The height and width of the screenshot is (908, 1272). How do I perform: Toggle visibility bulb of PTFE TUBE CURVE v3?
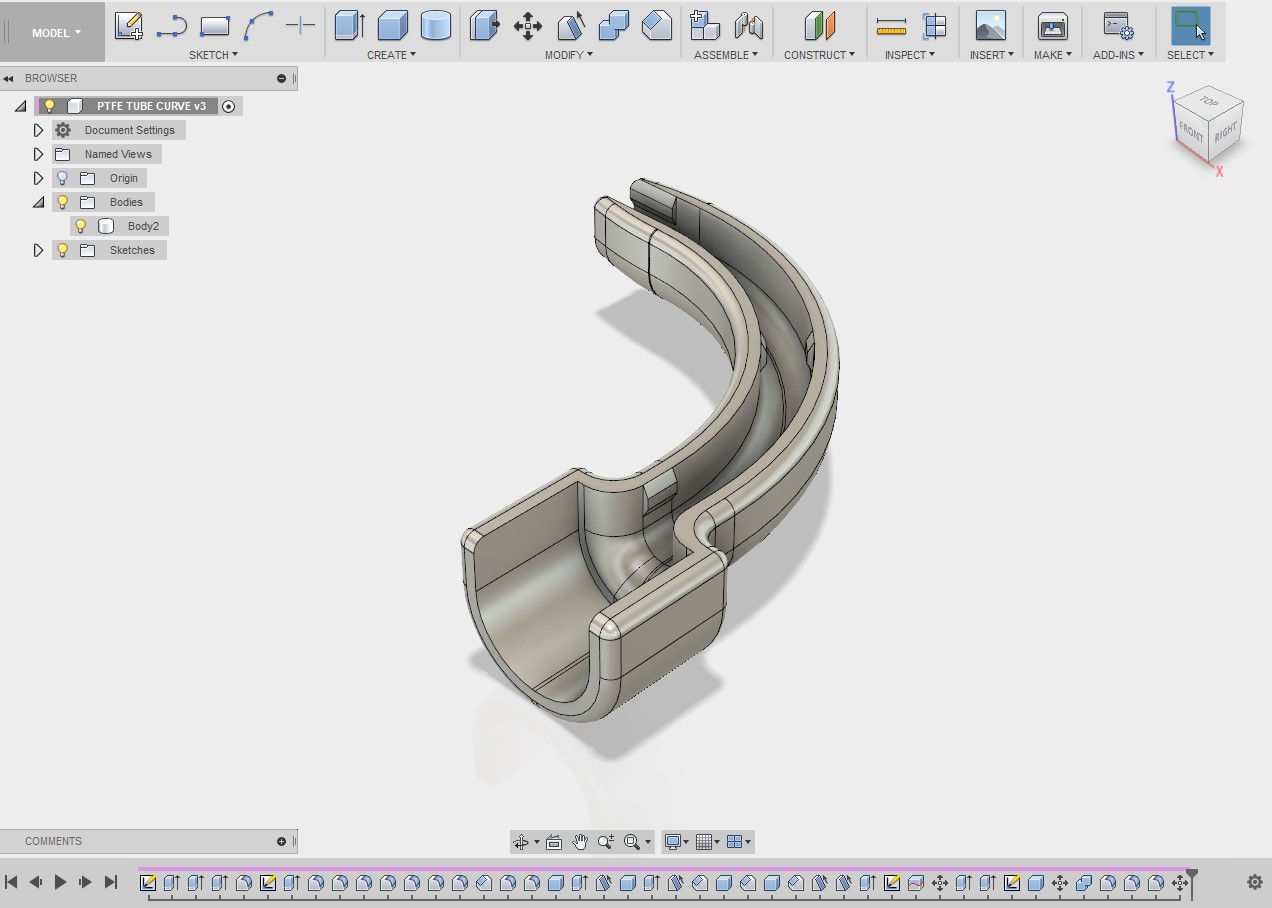49,106
